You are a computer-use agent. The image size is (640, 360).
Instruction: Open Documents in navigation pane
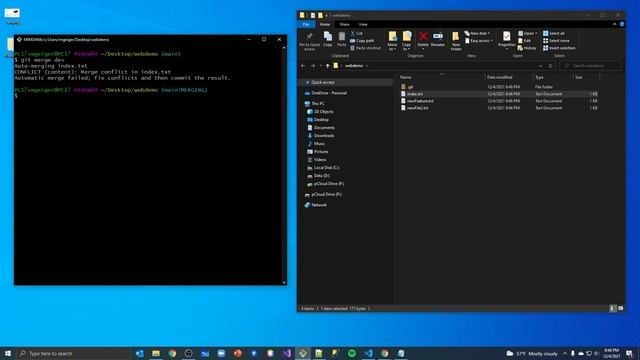[x=324, y=128]
